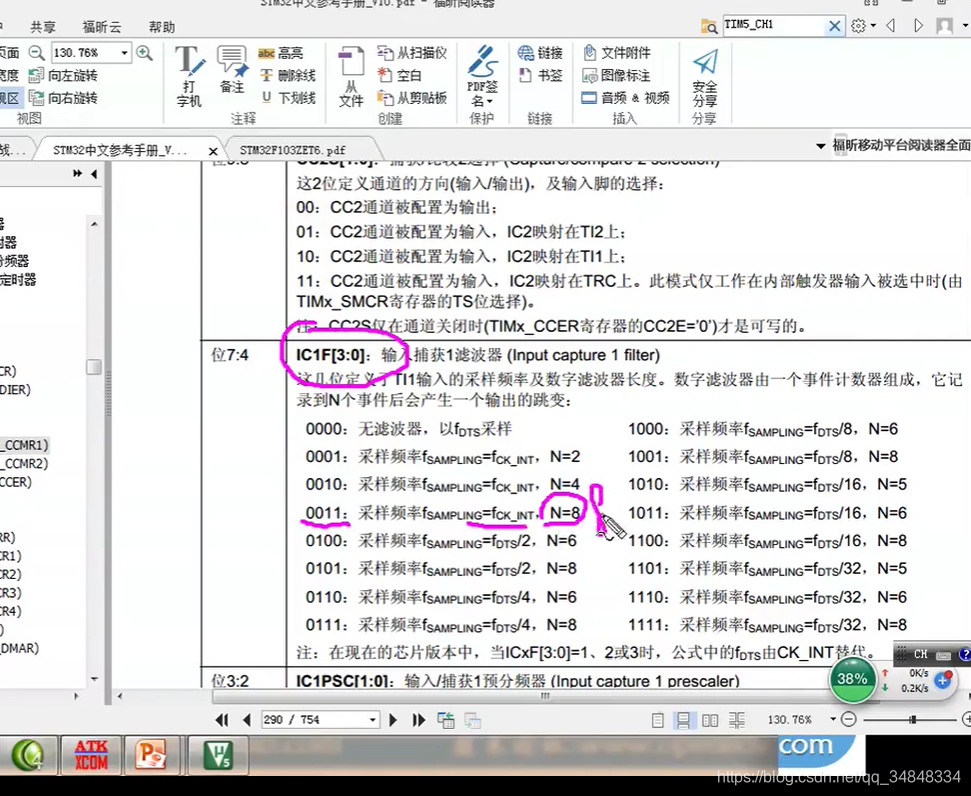Rotate view left with 向左旋转
The width and height of the screenshot is (971, 796).
64,76
